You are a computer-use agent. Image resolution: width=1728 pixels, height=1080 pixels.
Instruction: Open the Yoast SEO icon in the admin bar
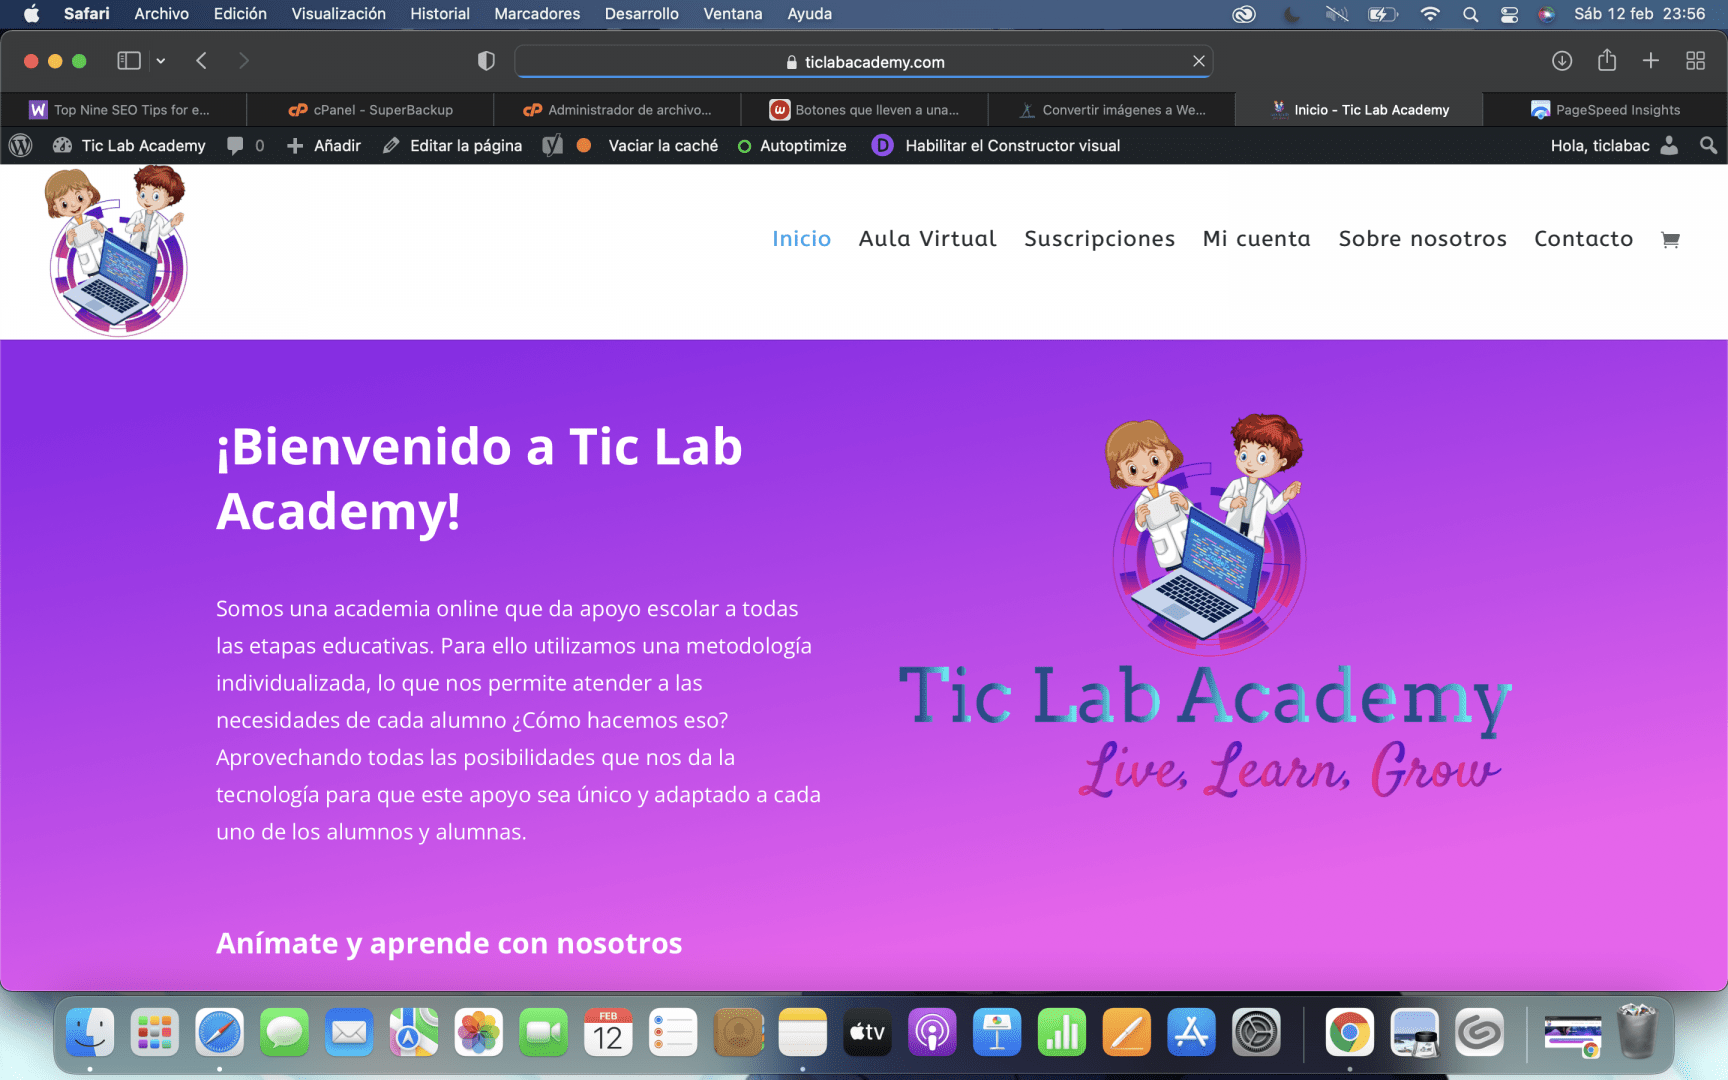pos(552,146)
